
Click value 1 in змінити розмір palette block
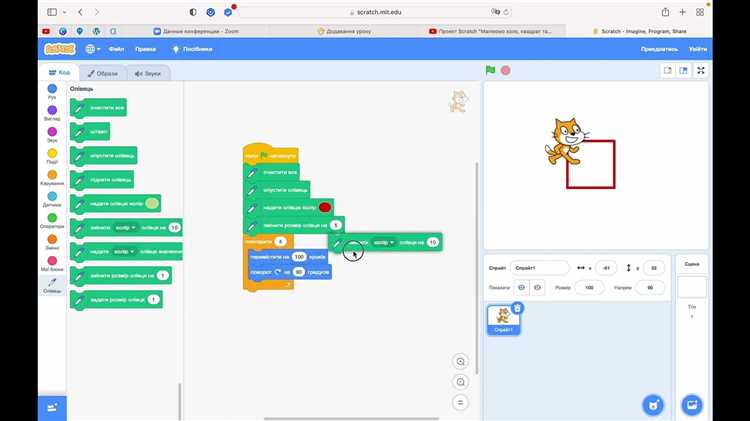(x=163, y=276)
